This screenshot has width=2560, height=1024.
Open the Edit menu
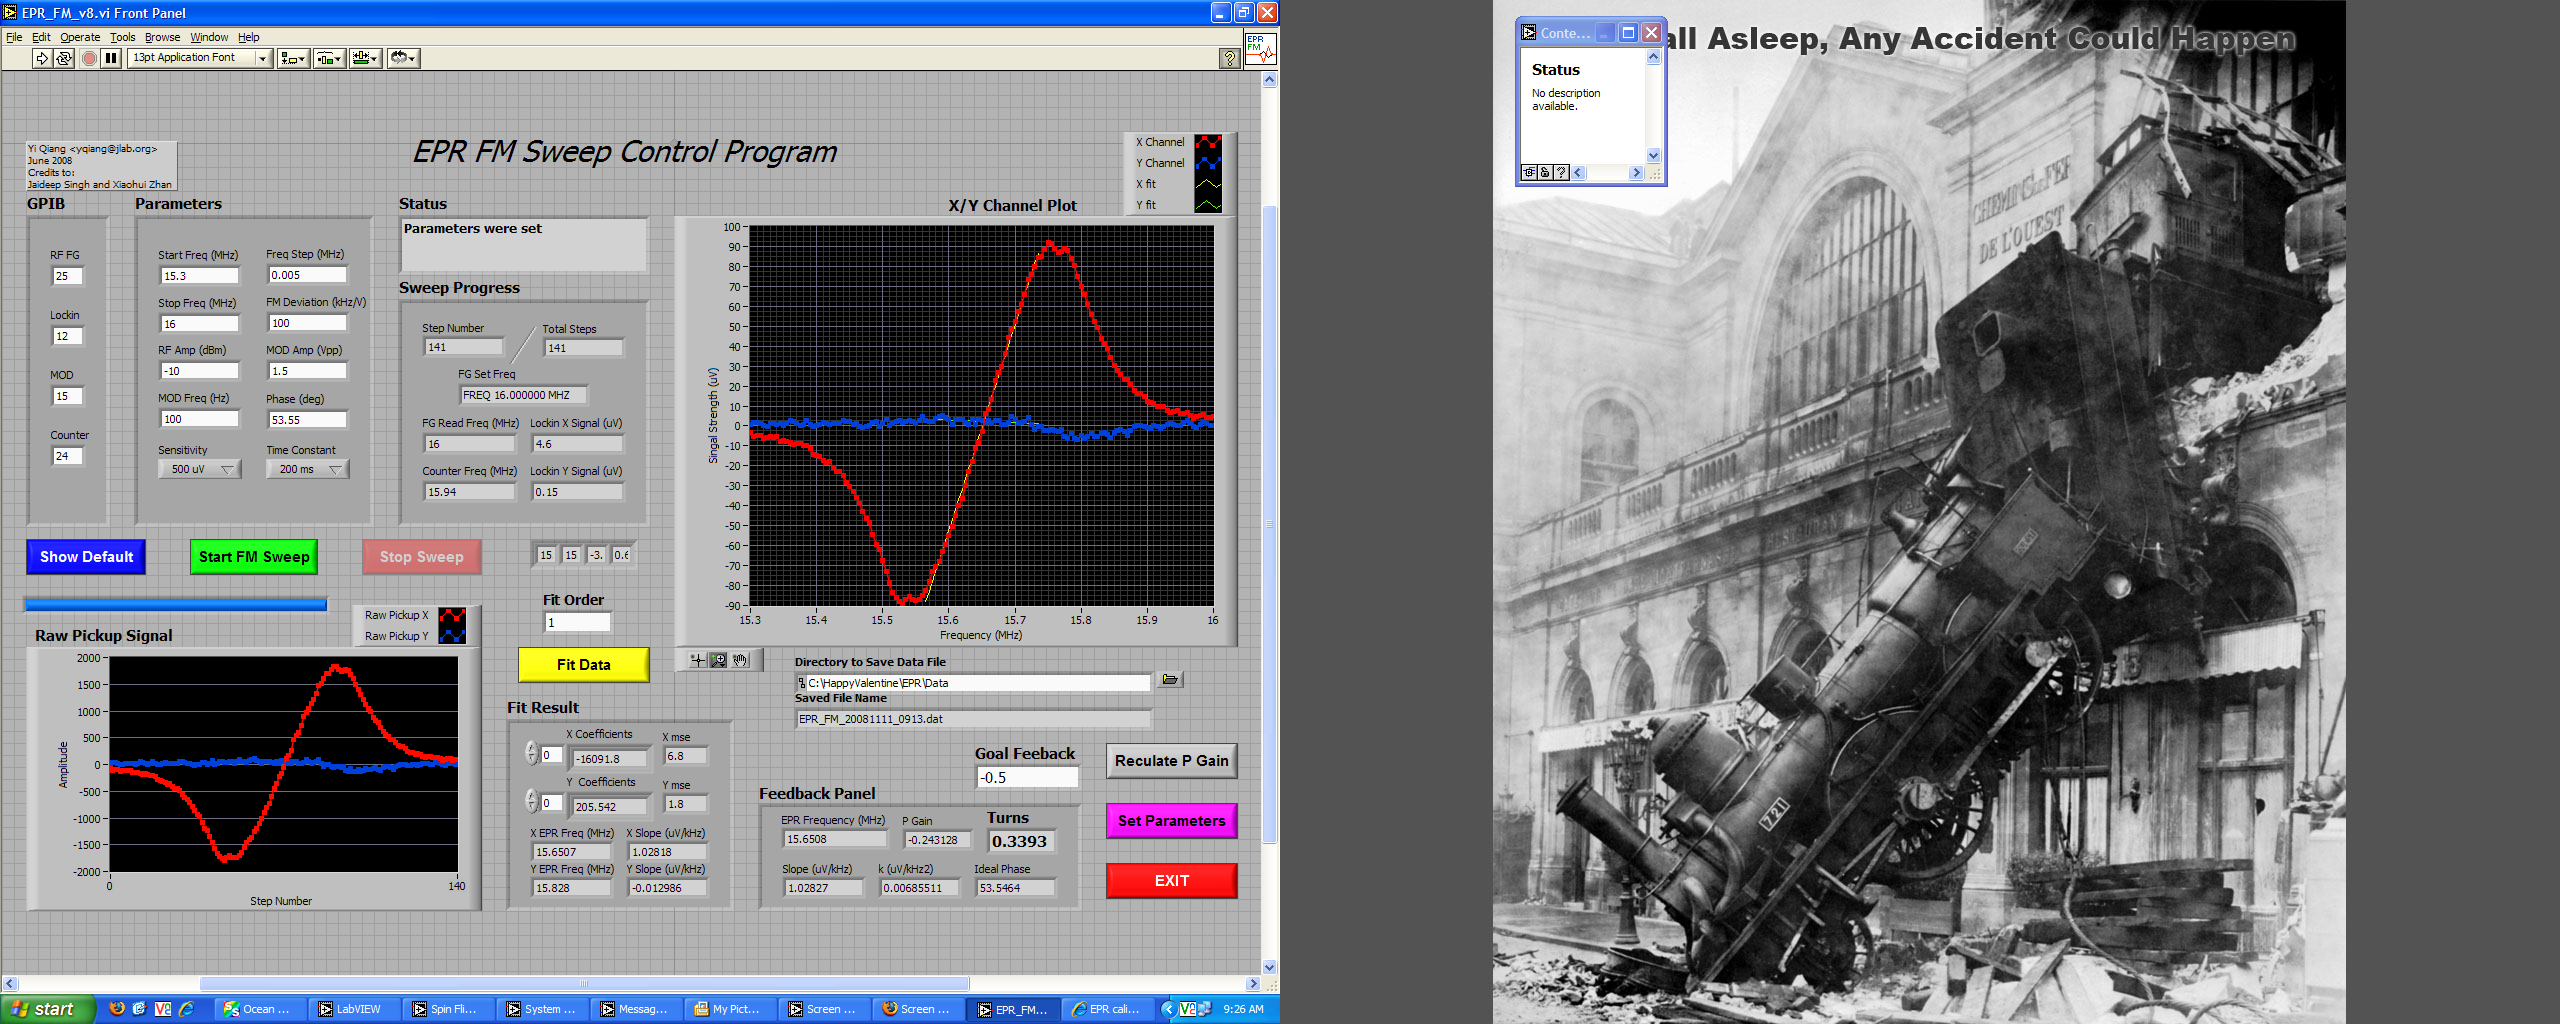(x=41, y=37)
